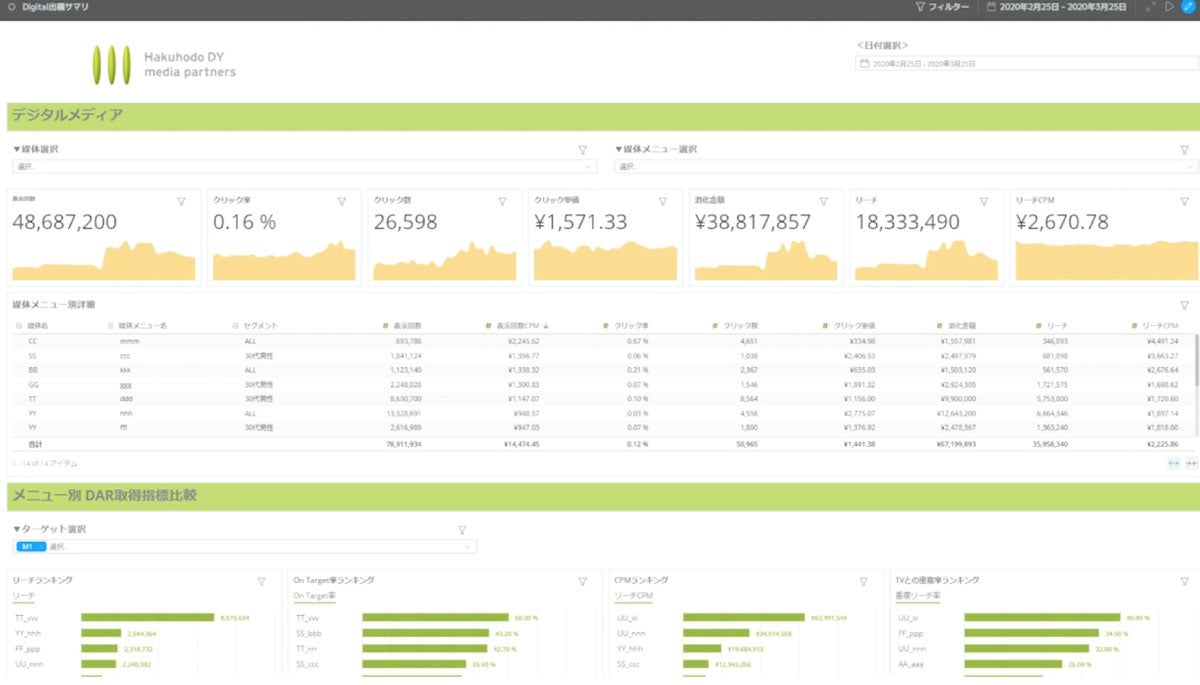Click the 消化金額 column header

click(960, 326)
